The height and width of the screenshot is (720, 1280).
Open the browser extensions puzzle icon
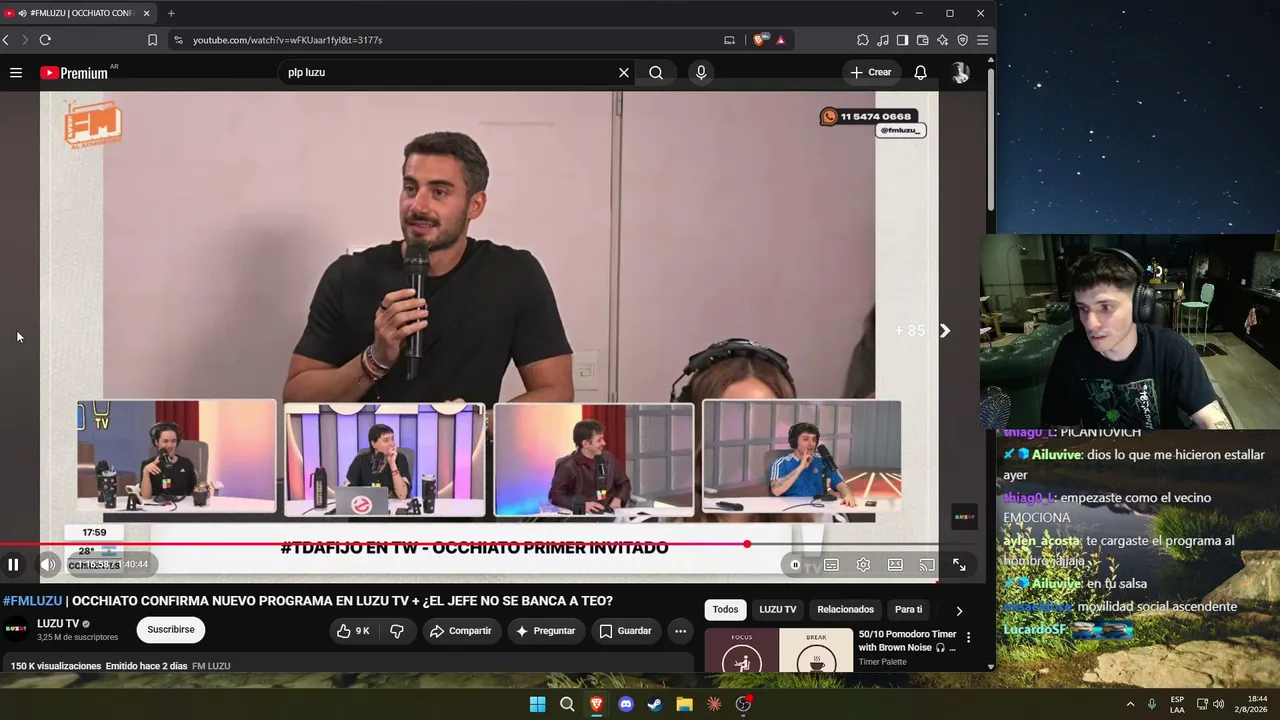[x=863, y=40]
